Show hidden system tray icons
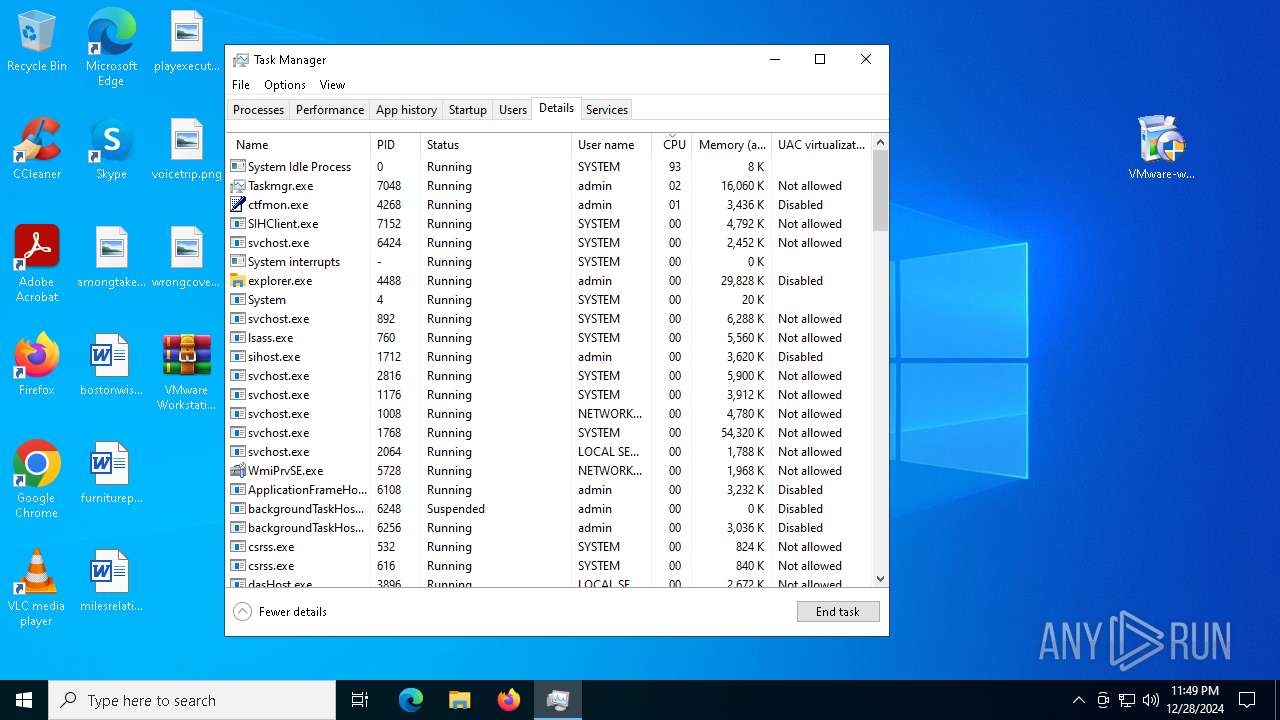The width and height of the screenshot is (1280, 720). pos(1078,700)
